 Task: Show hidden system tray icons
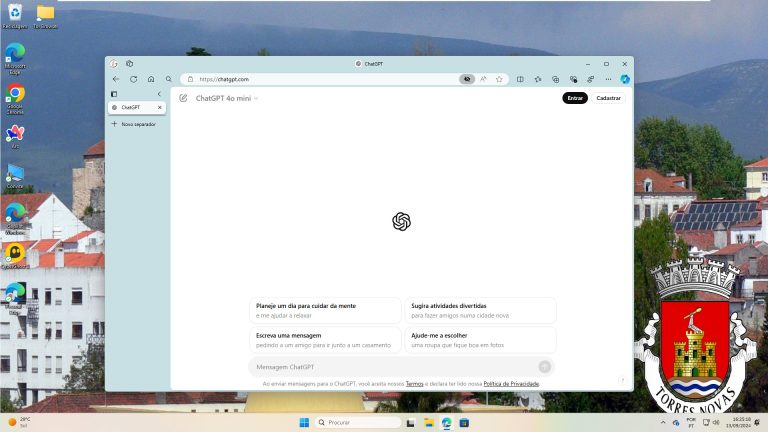(663, 422)
